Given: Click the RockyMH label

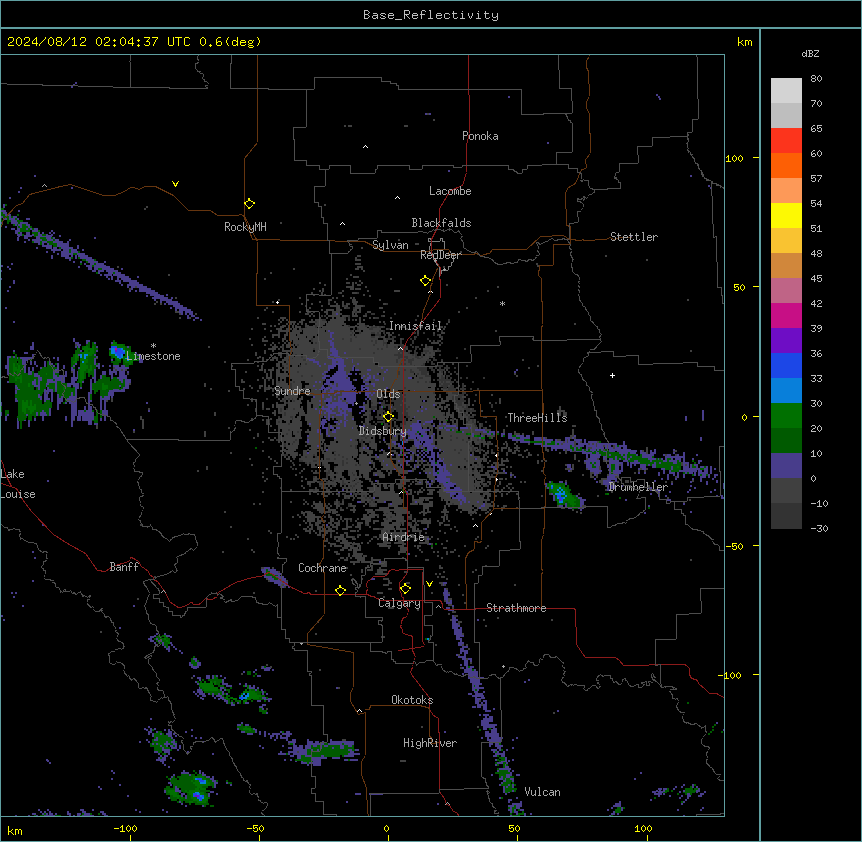Looking at the screenshot, I should [x=245, y=227].
